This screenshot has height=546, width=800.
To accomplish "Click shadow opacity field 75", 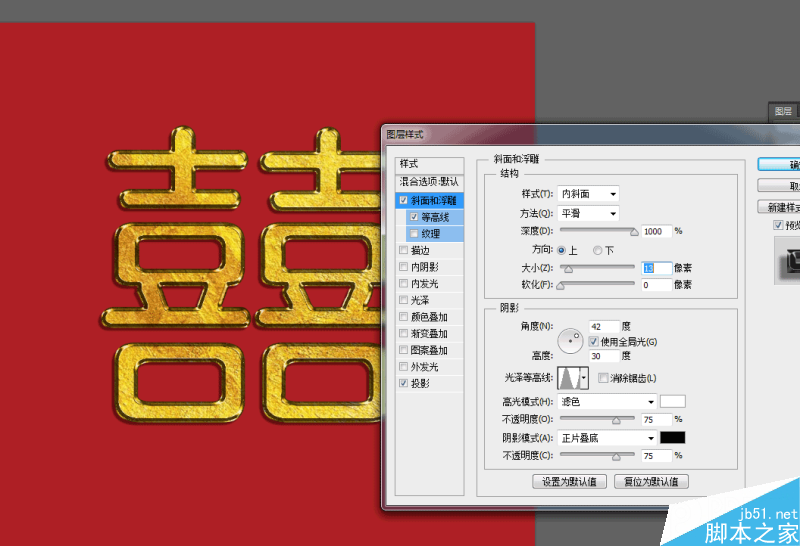I will point(657,456).
